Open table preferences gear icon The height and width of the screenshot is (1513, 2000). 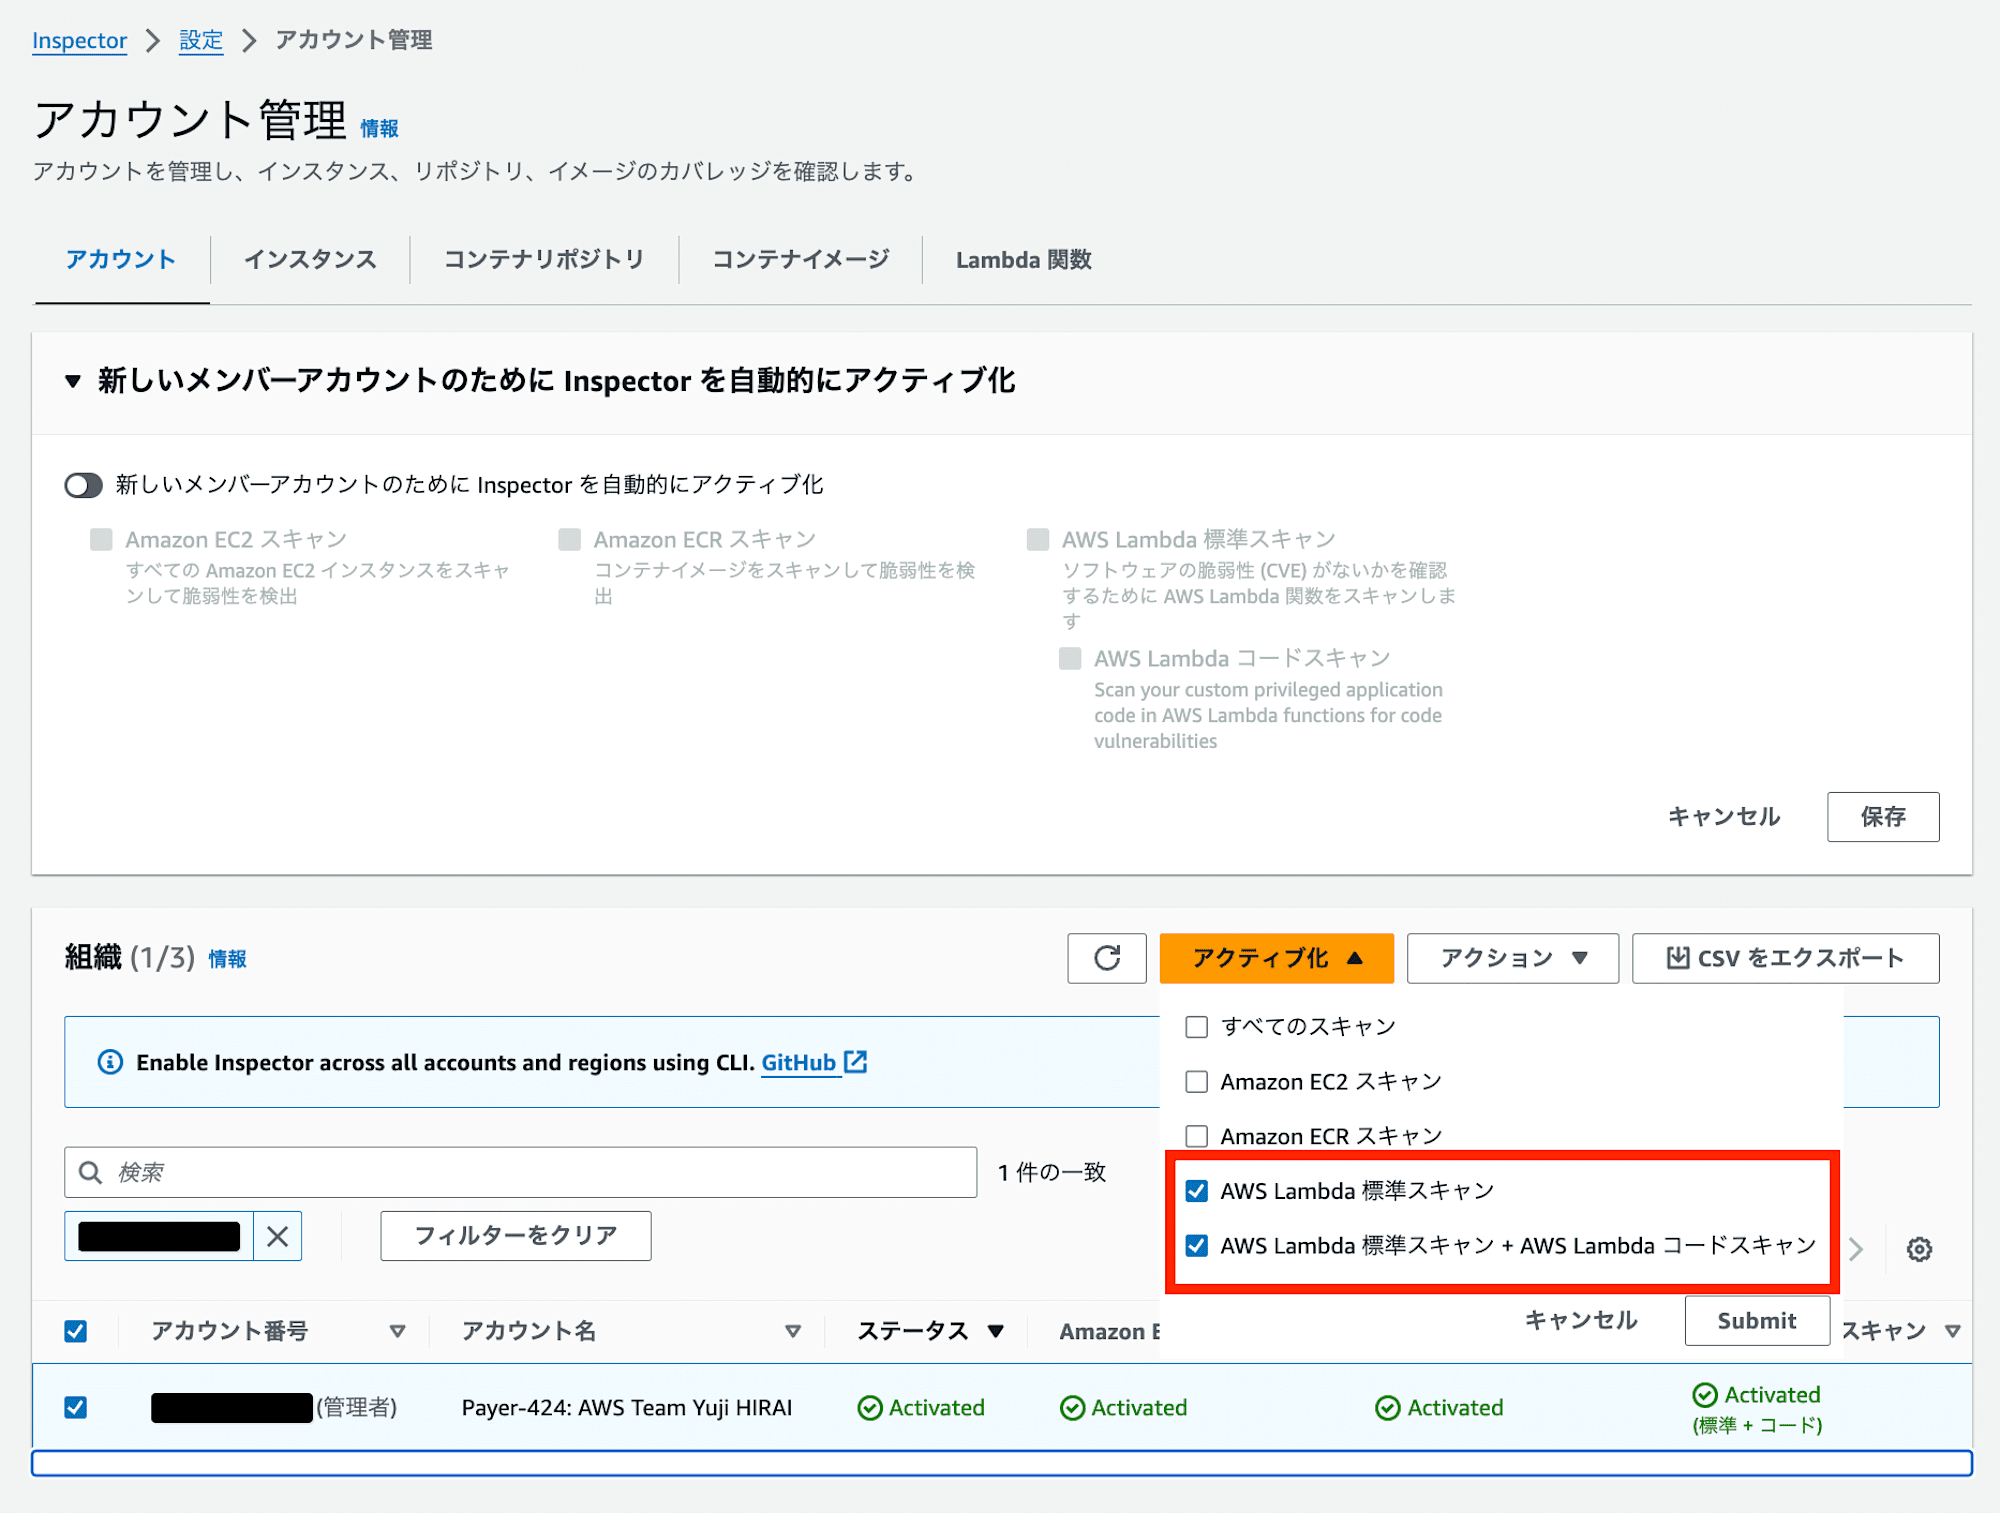click(1918, 1249)
